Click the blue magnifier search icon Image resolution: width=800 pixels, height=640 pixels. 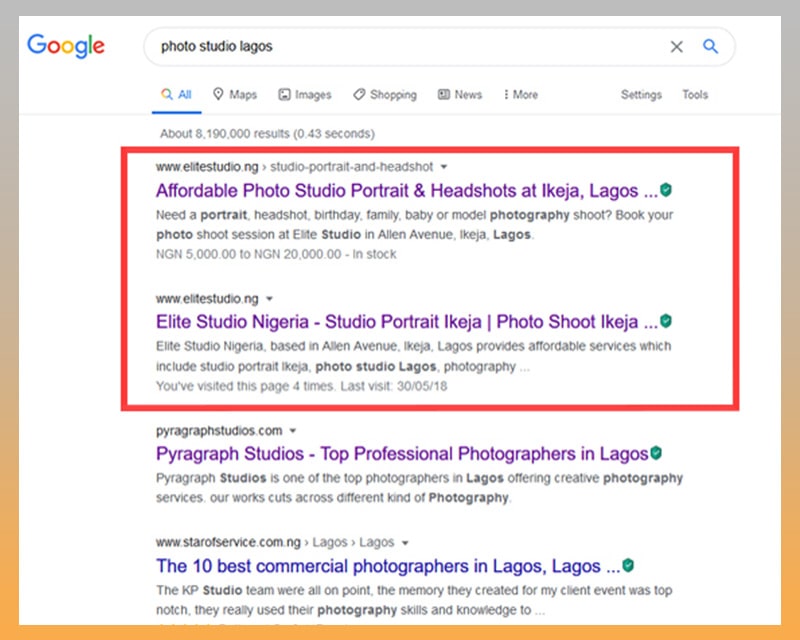click(710, 46)
